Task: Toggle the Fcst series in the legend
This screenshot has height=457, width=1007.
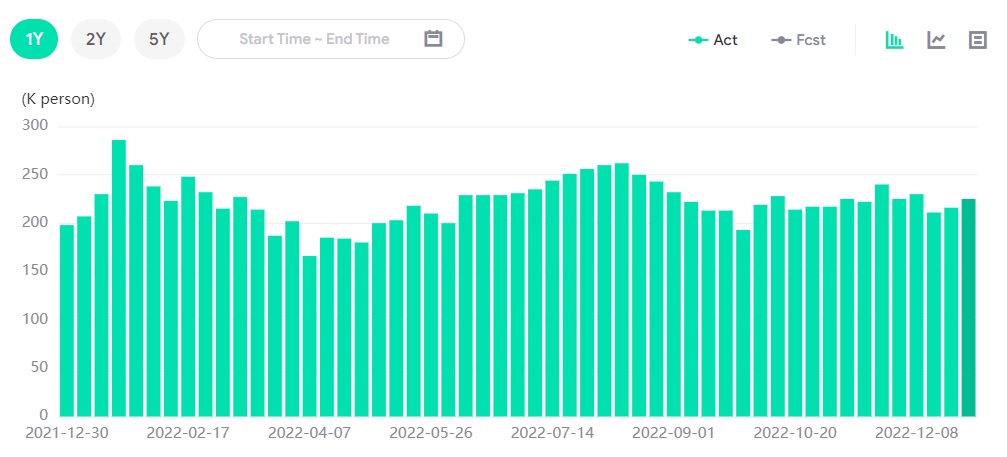Action: pyautogui.click(x=799, y=40)
